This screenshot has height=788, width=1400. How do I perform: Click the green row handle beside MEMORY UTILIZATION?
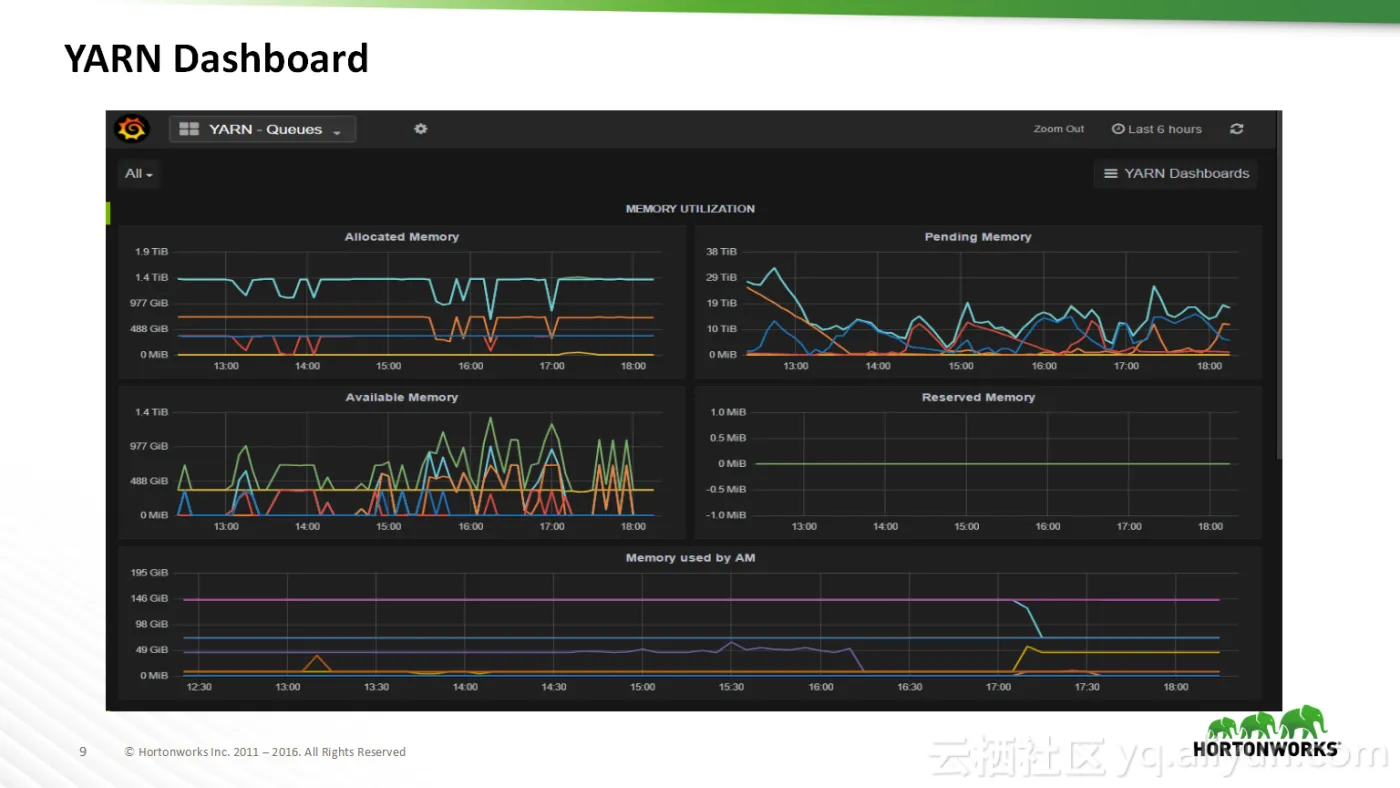point(108,212)
